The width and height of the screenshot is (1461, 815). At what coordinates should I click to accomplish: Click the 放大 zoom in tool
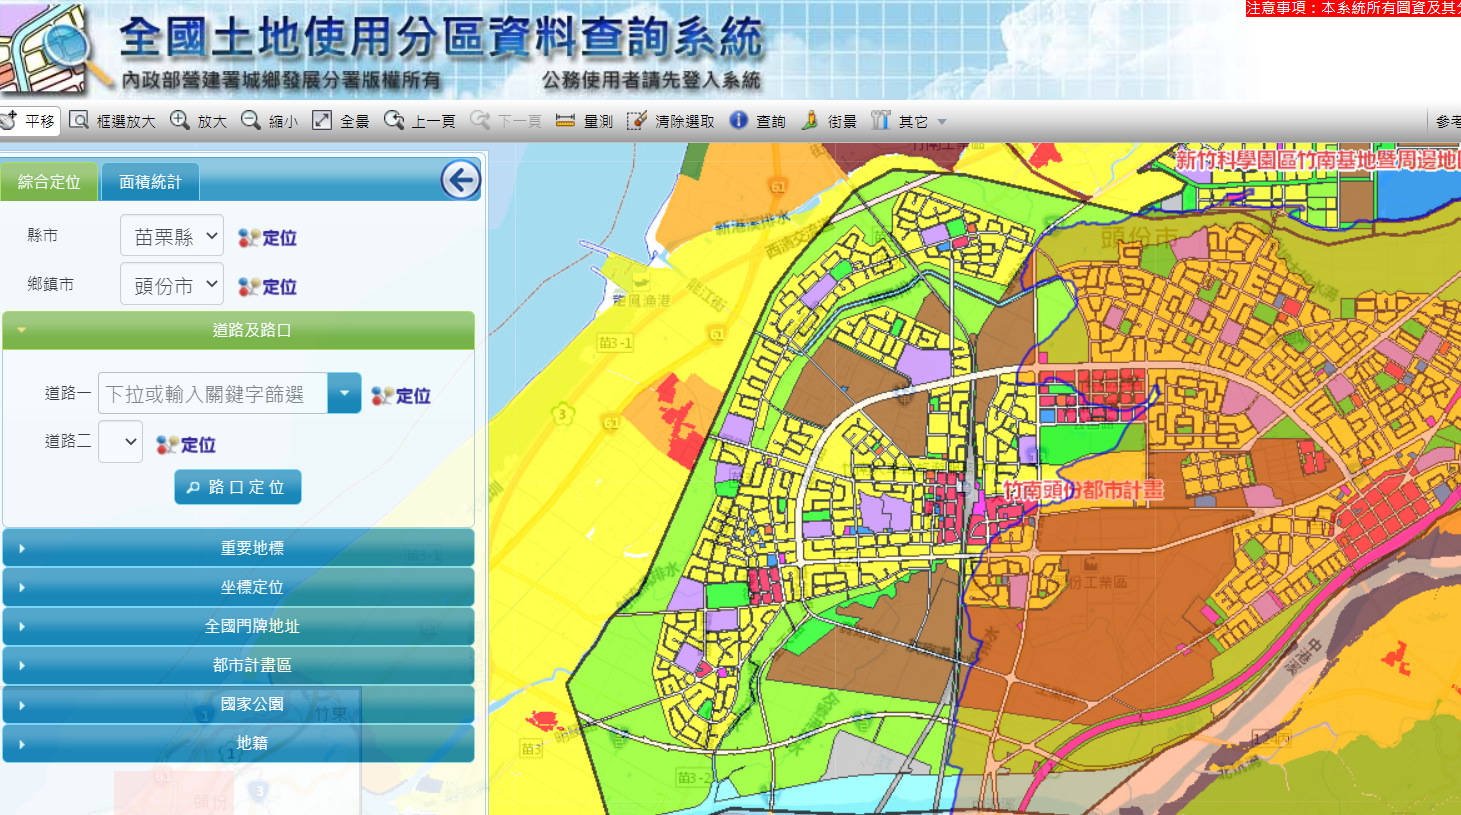coord(199,121)
